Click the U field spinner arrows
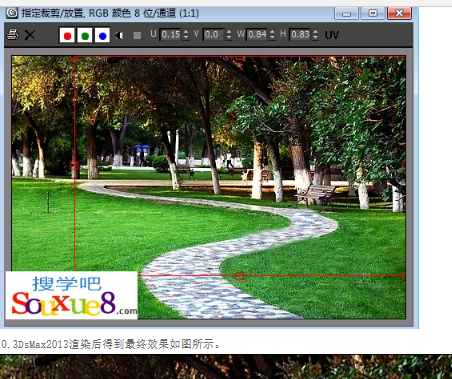This screenshot has width=452, height=379. 186,35
